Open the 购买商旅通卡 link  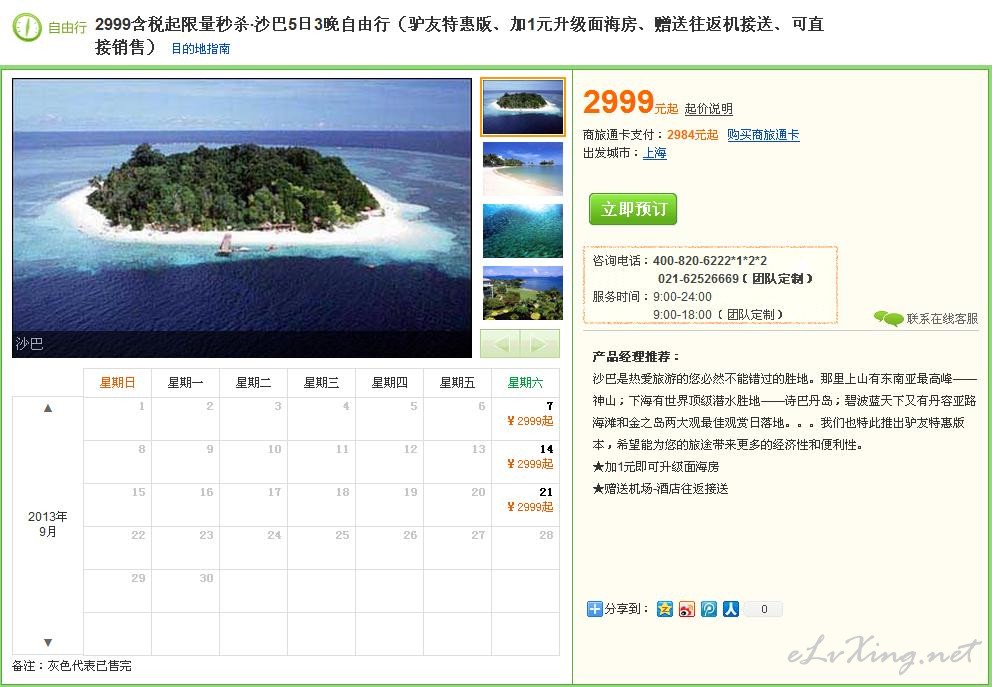[763, 135]
